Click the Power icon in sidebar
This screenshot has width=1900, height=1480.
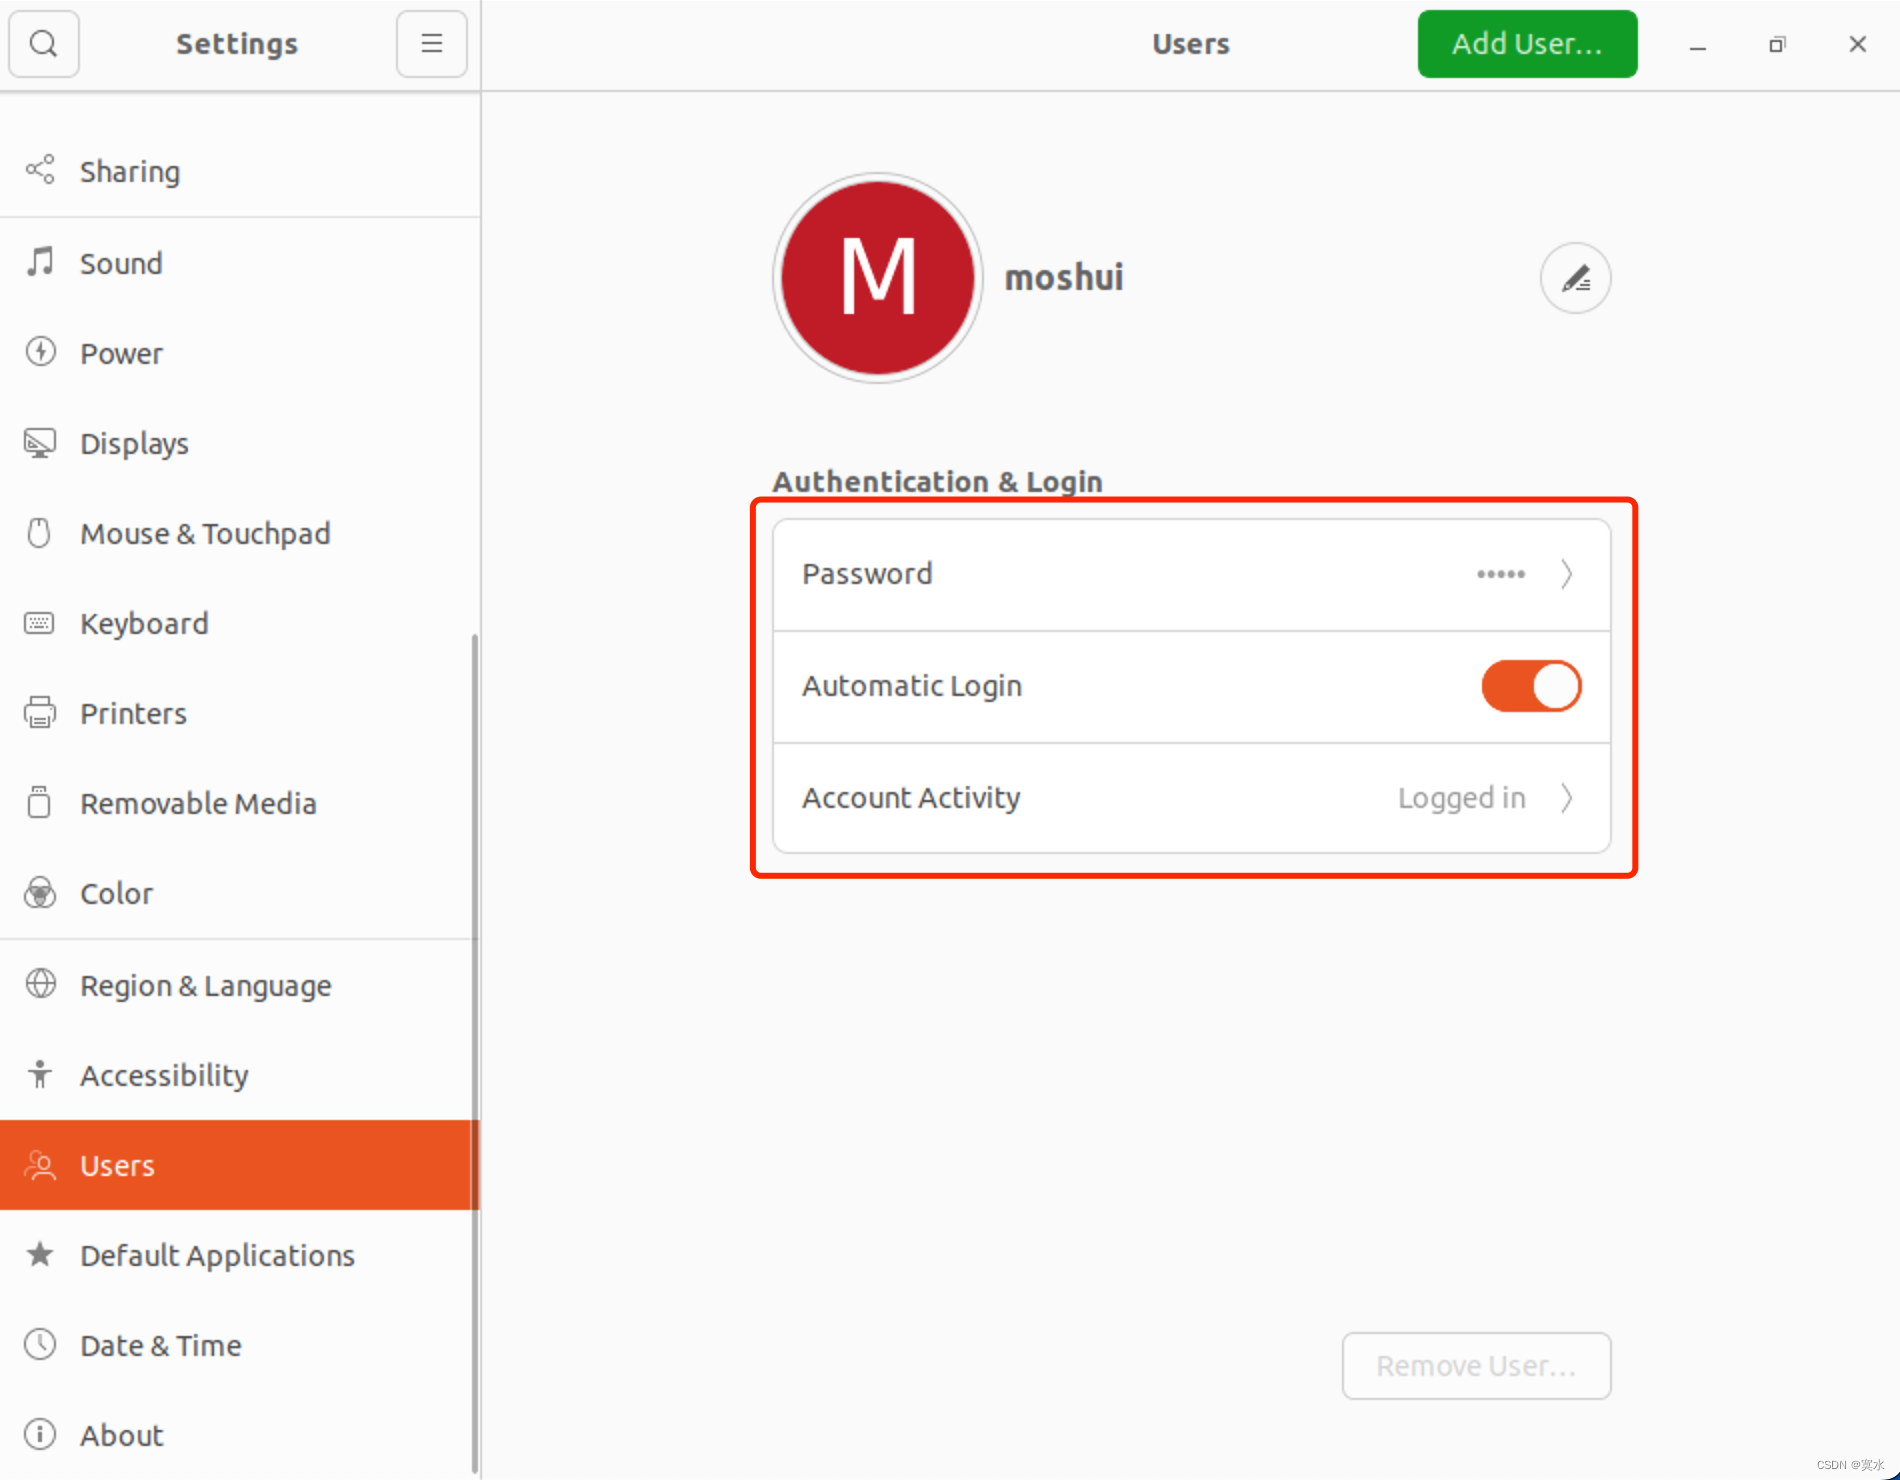point(40,352)
